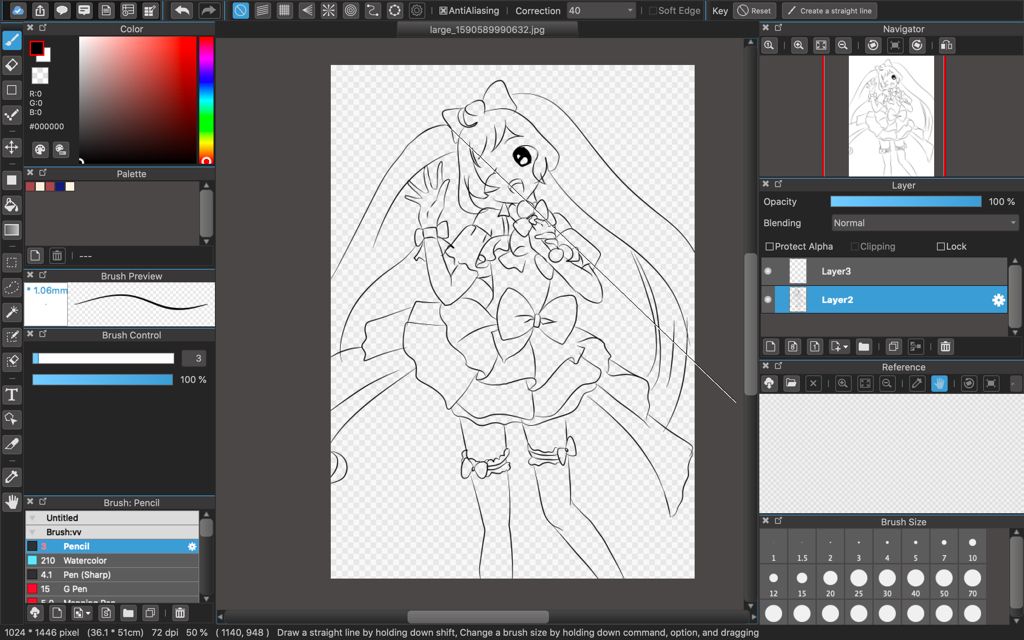Adjust the layer Opacity slider
The width and height of the screenshot is (1024, 640).
(x=906, y=202)
